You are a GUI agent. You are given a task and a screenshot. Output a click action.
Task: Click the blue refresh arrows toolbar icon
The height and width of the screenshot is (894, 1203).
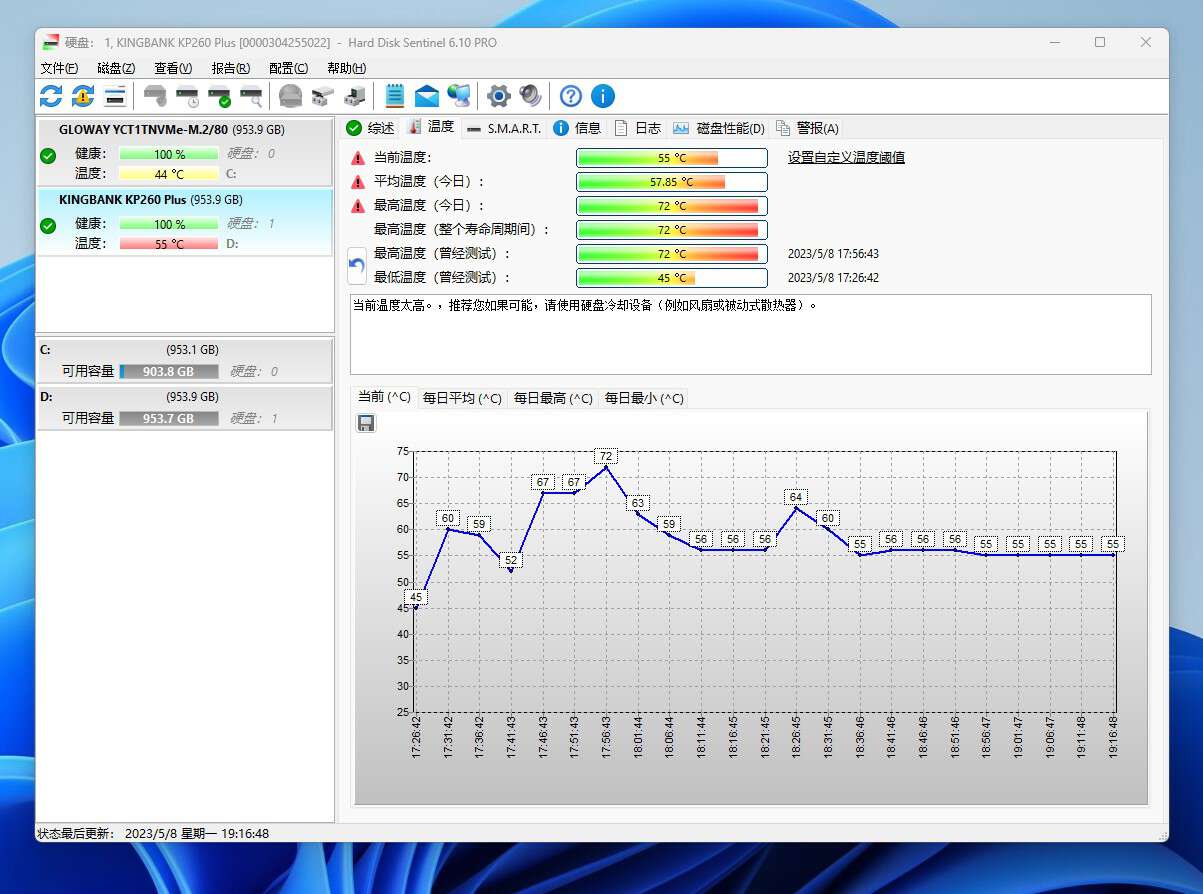(x=51, y=96)
